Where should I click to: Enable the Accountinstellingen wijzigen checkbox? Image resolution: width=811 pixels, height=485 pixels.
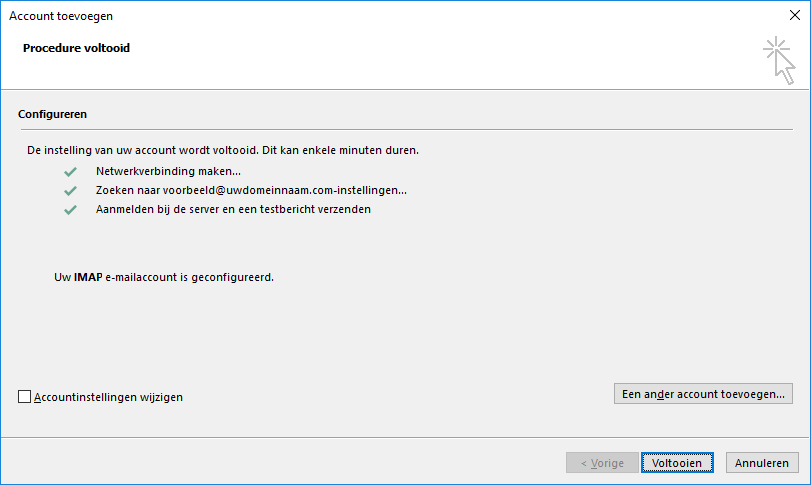tap(24, 397)
